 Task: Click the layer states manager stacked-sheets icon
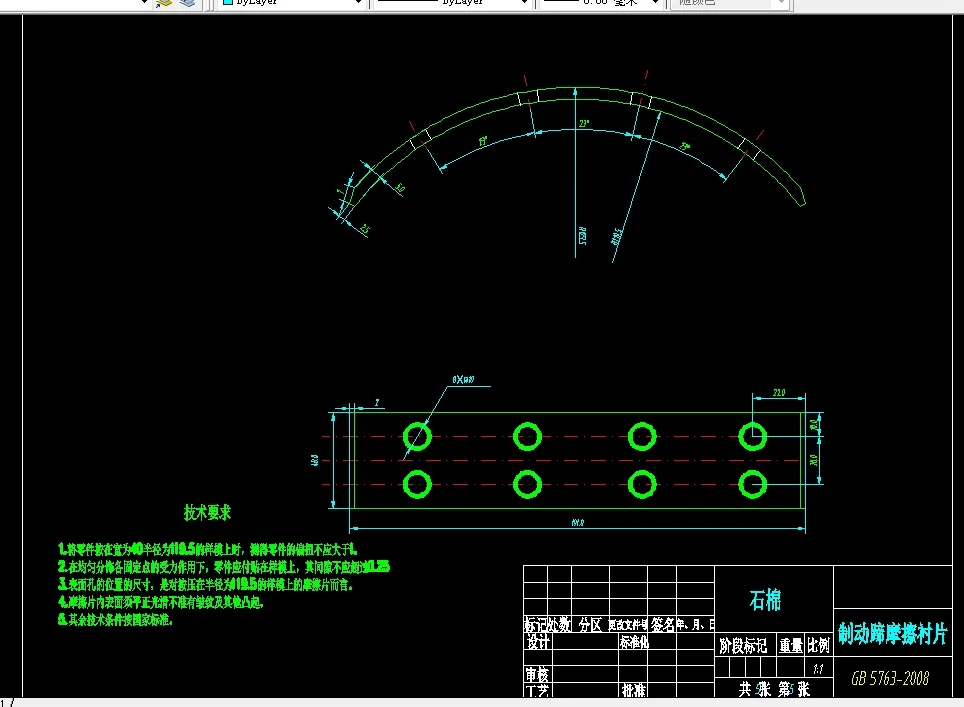[x=188, y=2]
